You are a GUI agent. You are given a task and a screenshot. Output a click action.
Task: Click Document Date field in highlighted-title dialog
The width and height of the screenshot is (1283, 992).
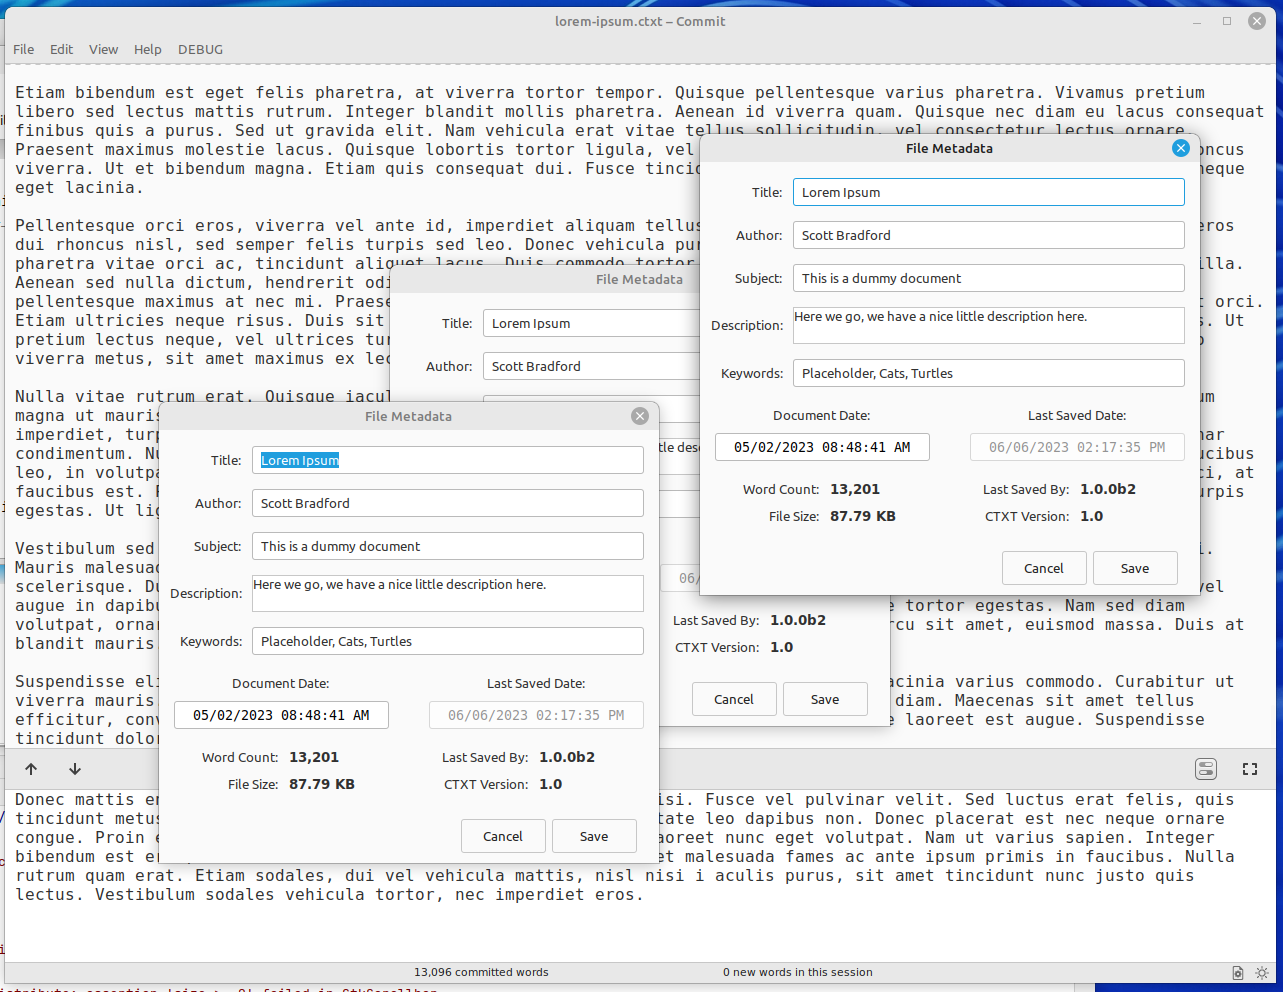[281, 715]
